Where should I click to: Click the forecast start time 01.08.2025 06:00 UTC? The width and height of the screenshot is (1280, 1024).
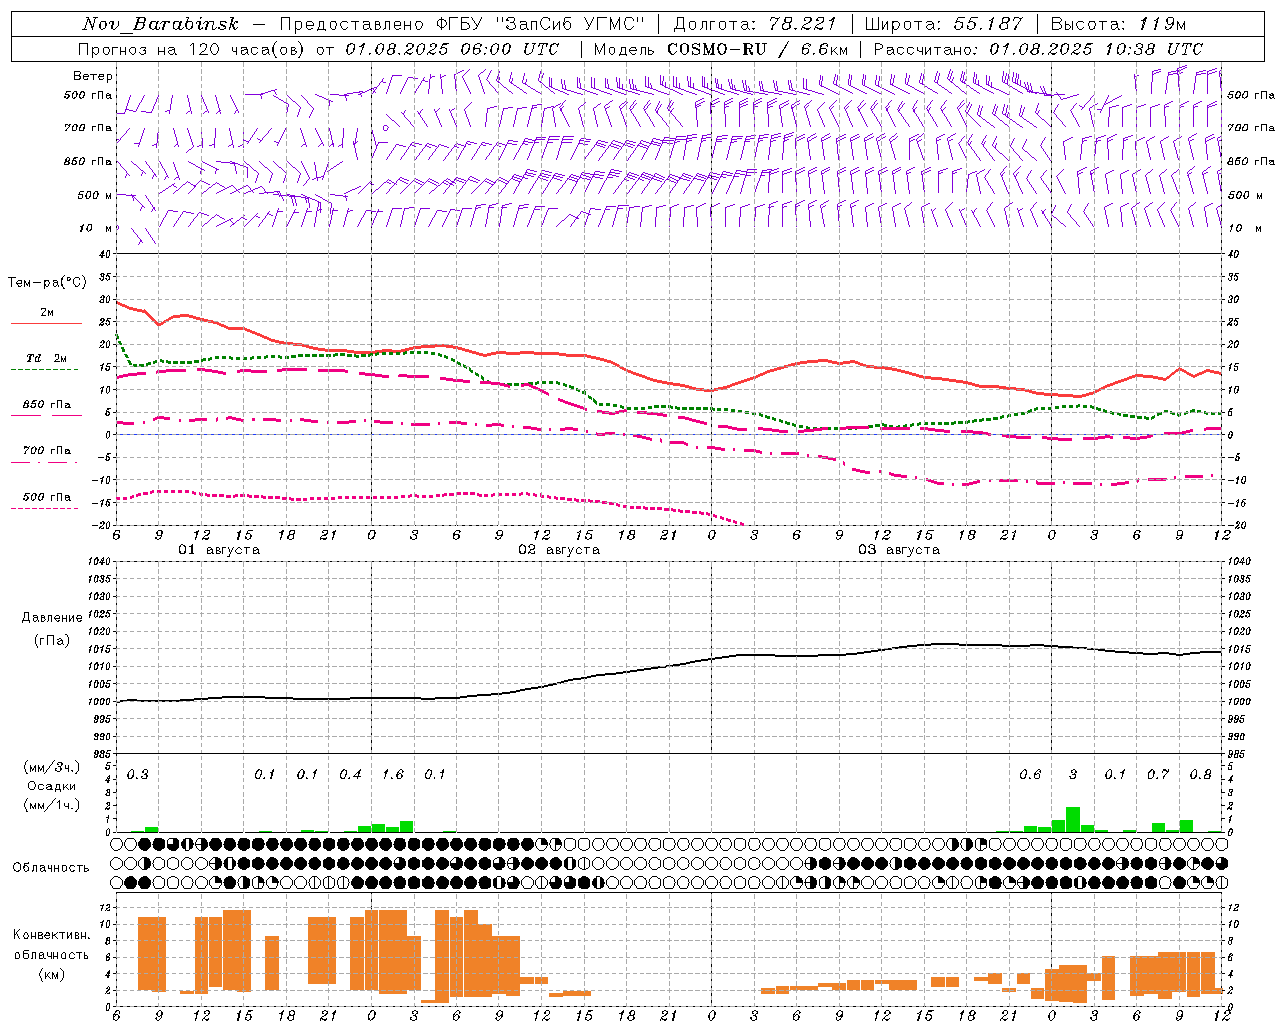(452, 49)
